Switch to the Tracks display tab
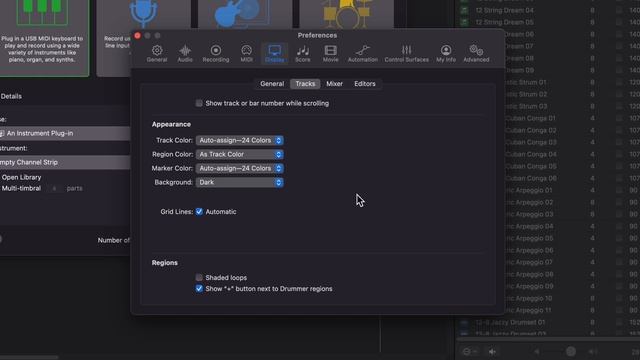 point(305,84)
